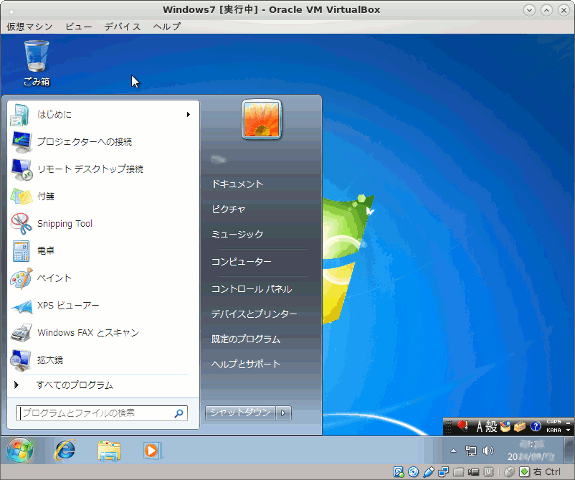Show hidden tray icons arrow
The width and height of the screenshot is (575, 480).
(x=454, y=451)
